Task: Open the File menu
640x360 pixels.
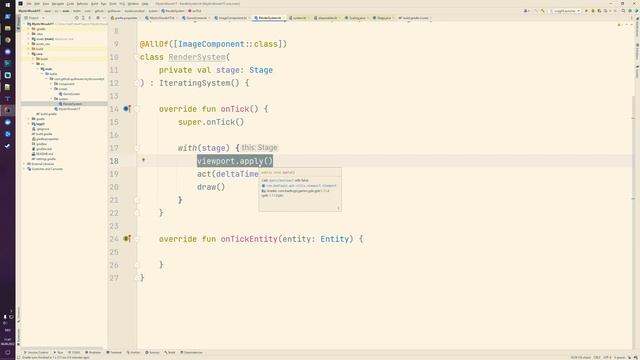Action: [29, 4]
